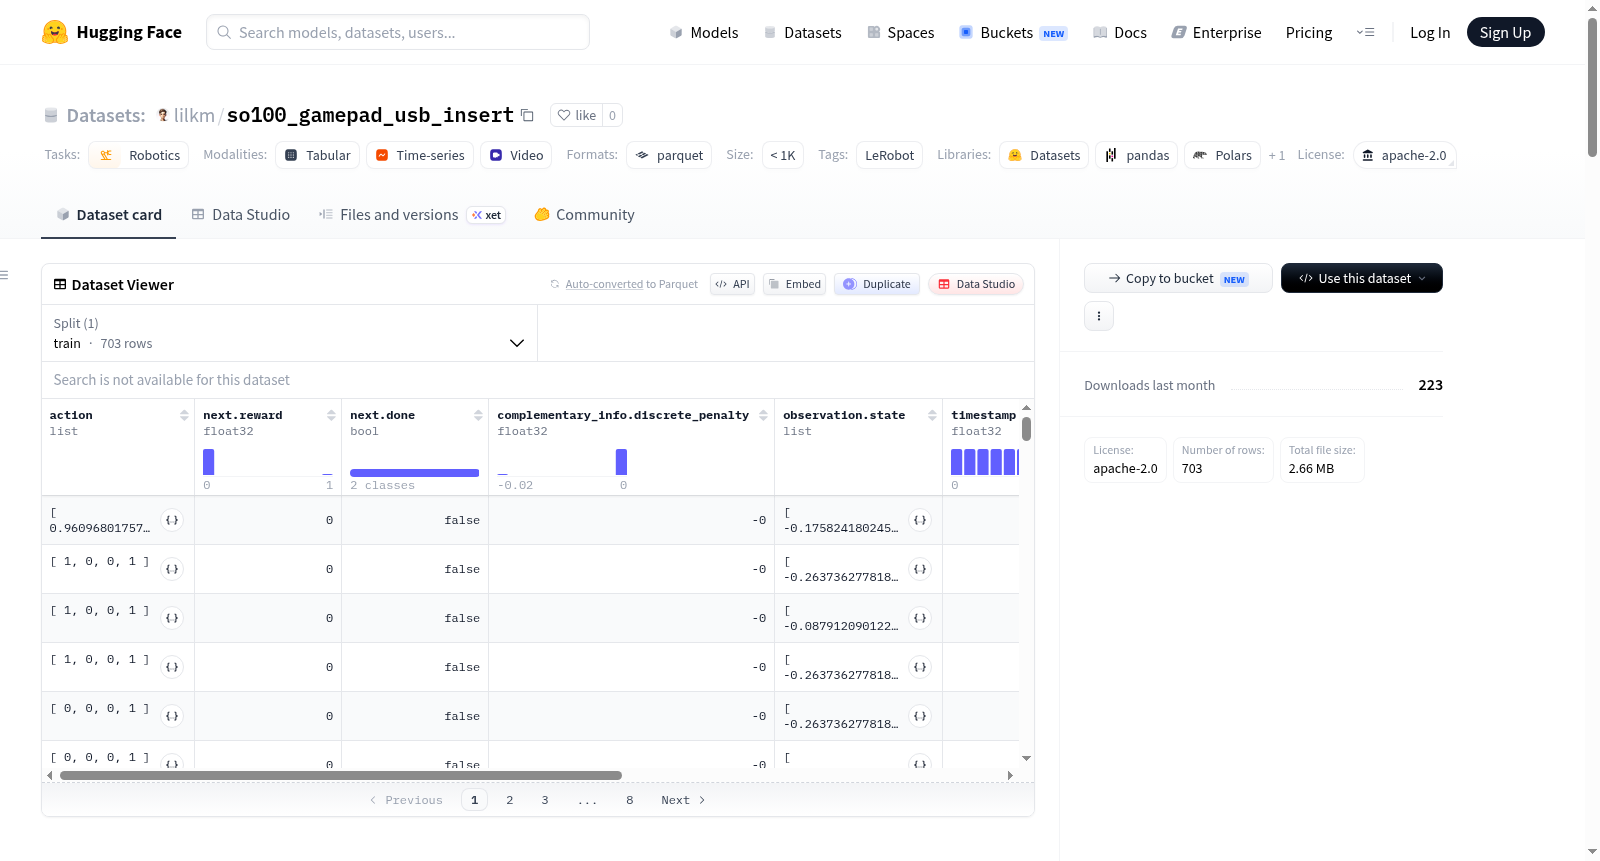The image size is (1600, 861).
Task: Open the API button in Dataset Viewer
Action: [732, 284]
